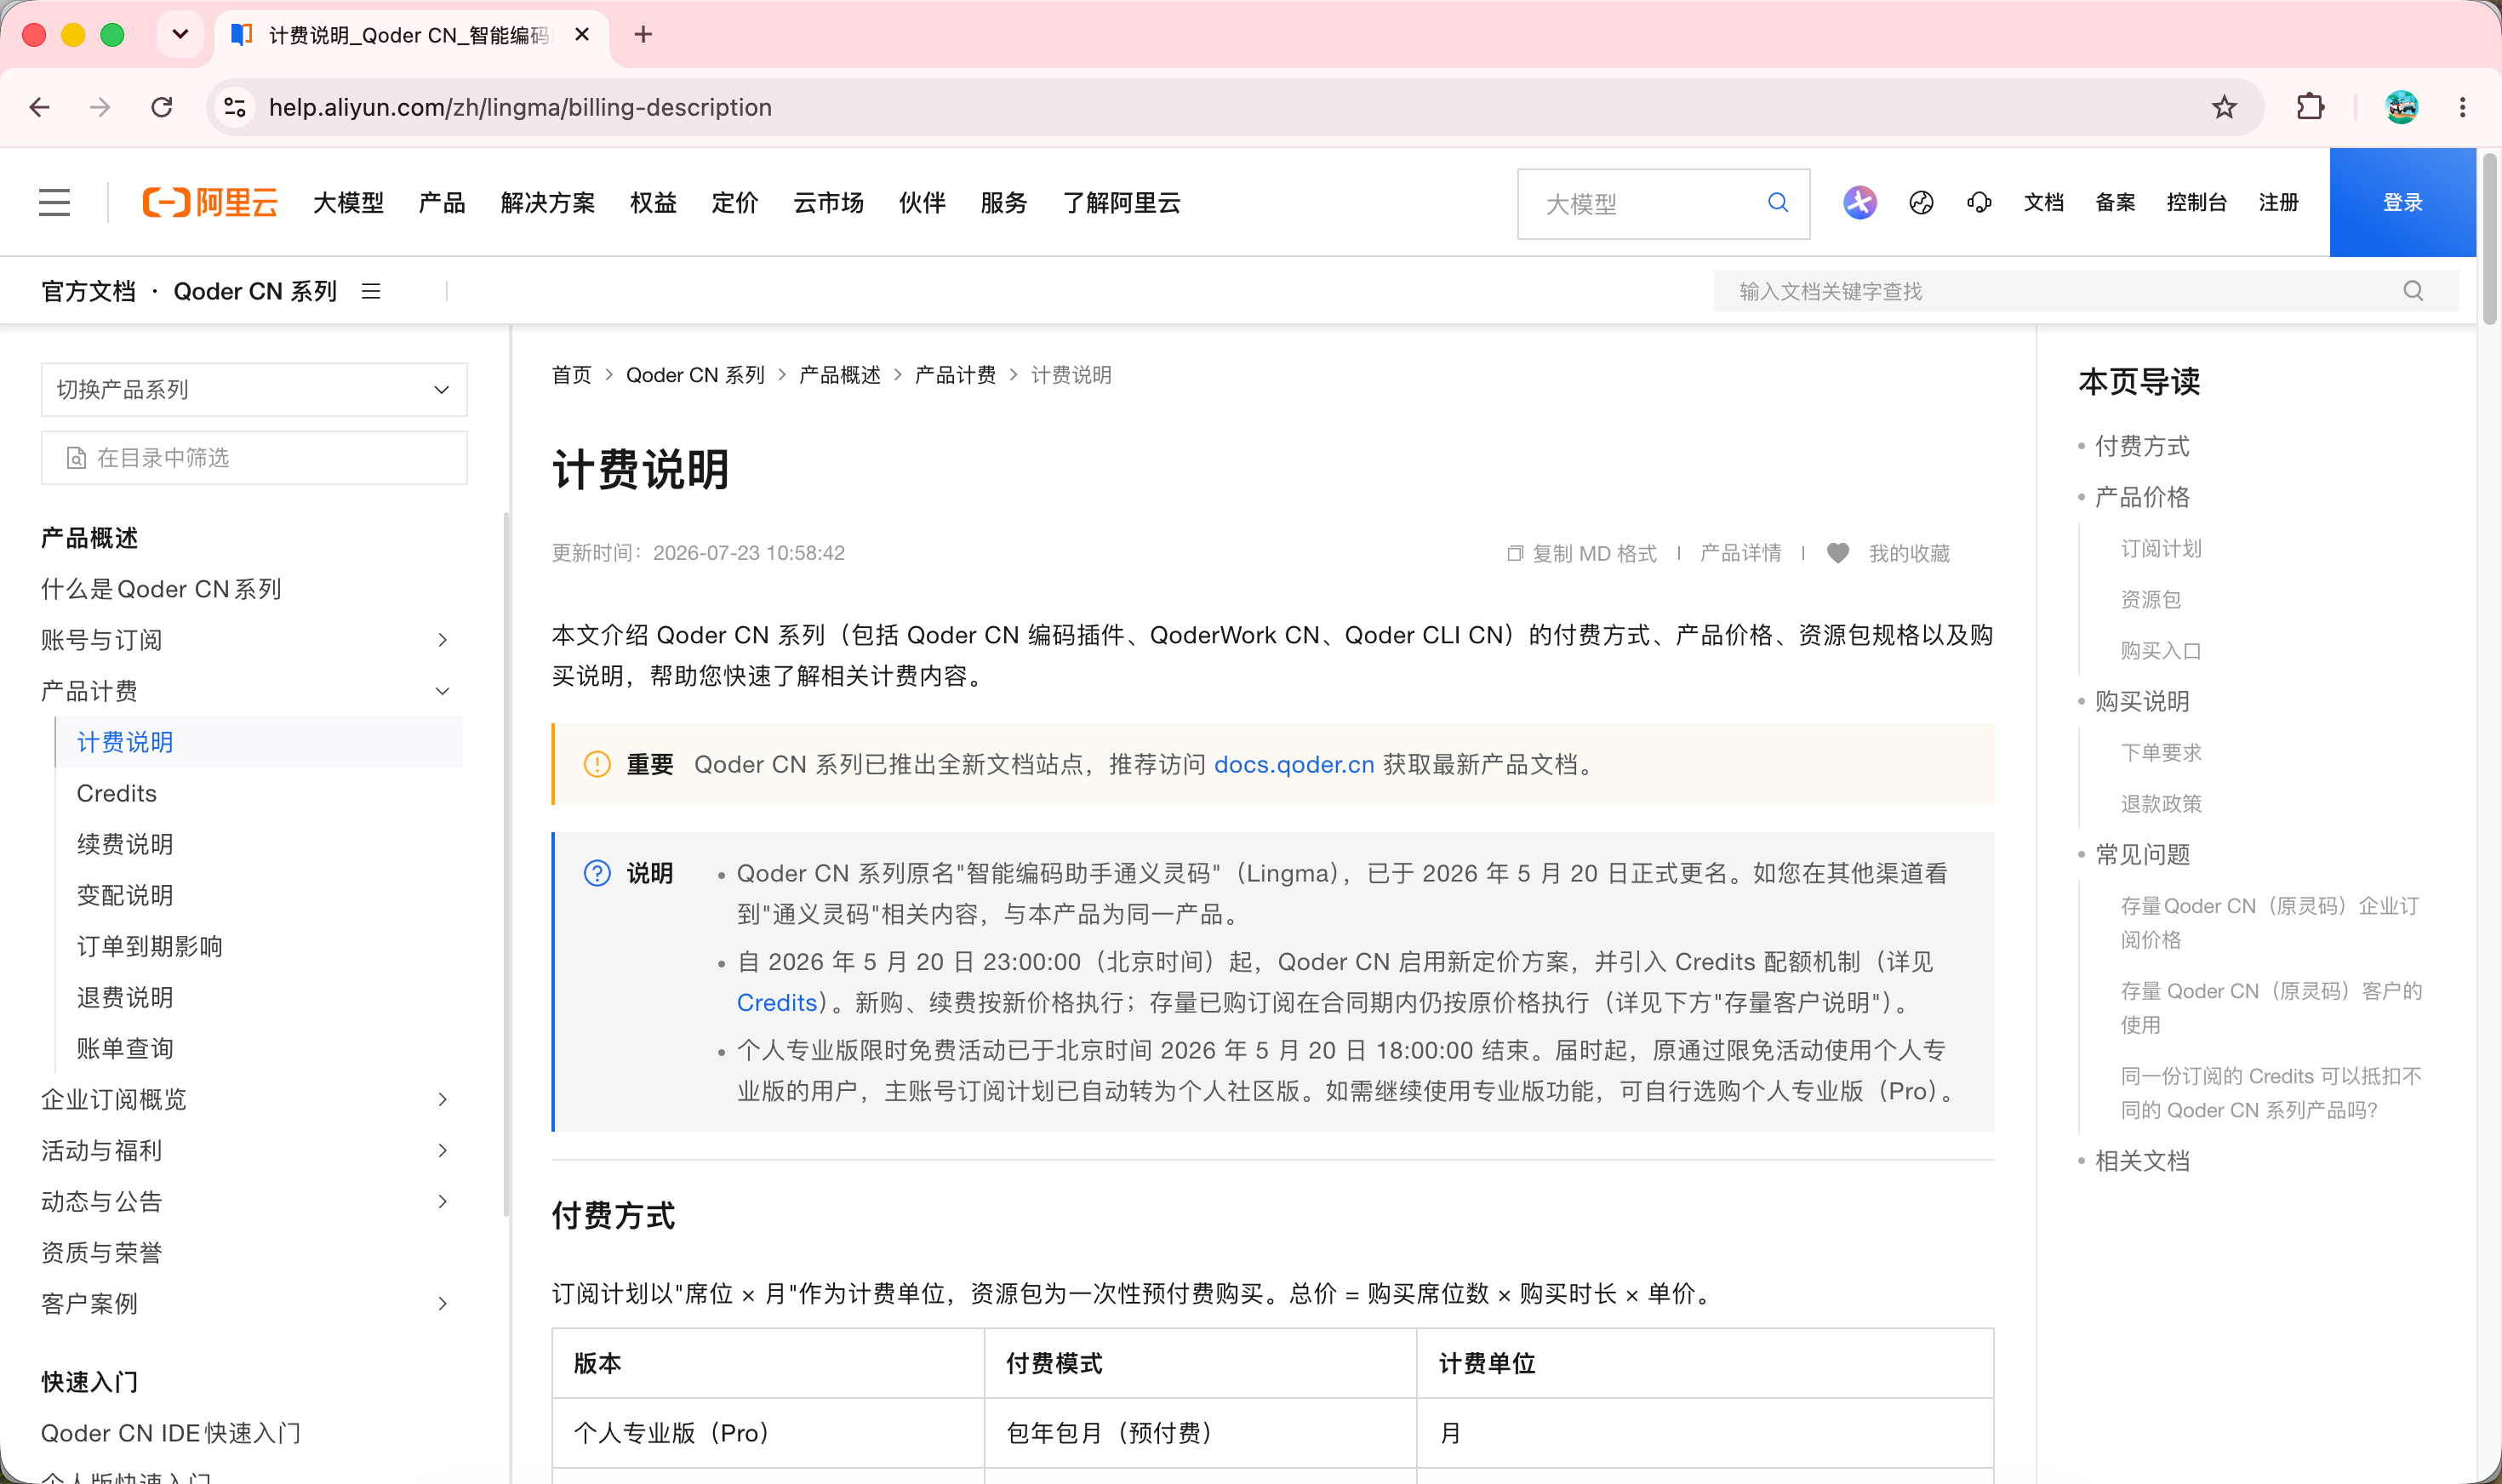Expand the 动态与公告 sidebar section
This screenshot has width=2502, height=1484.
[443, 1202]
